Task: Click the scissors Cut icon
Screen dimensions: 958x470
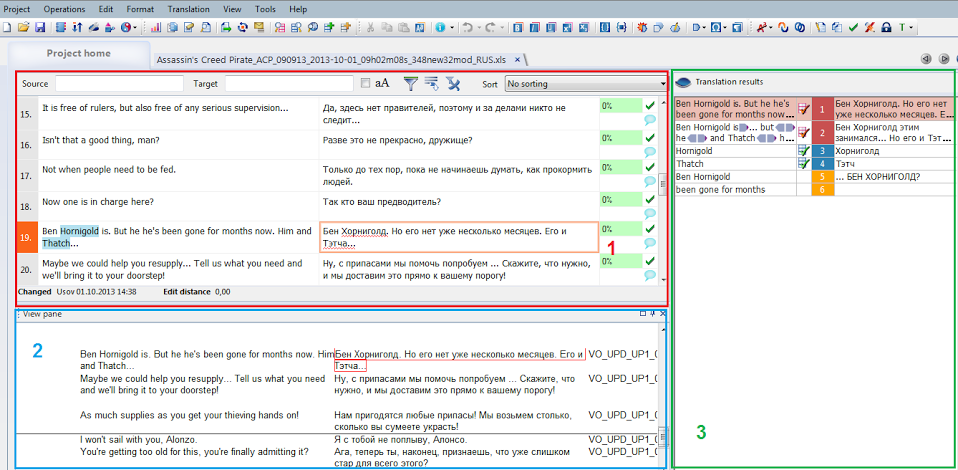Action: (370, 27)
